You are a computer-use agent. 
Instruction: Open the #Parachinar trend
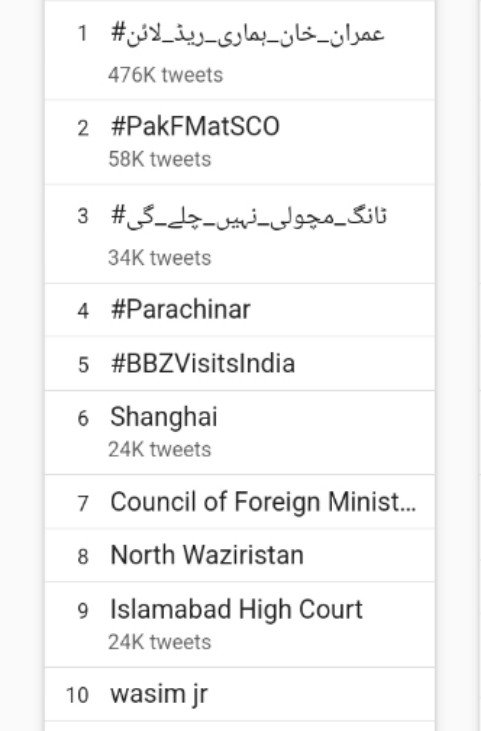click(x=240, y=310)
